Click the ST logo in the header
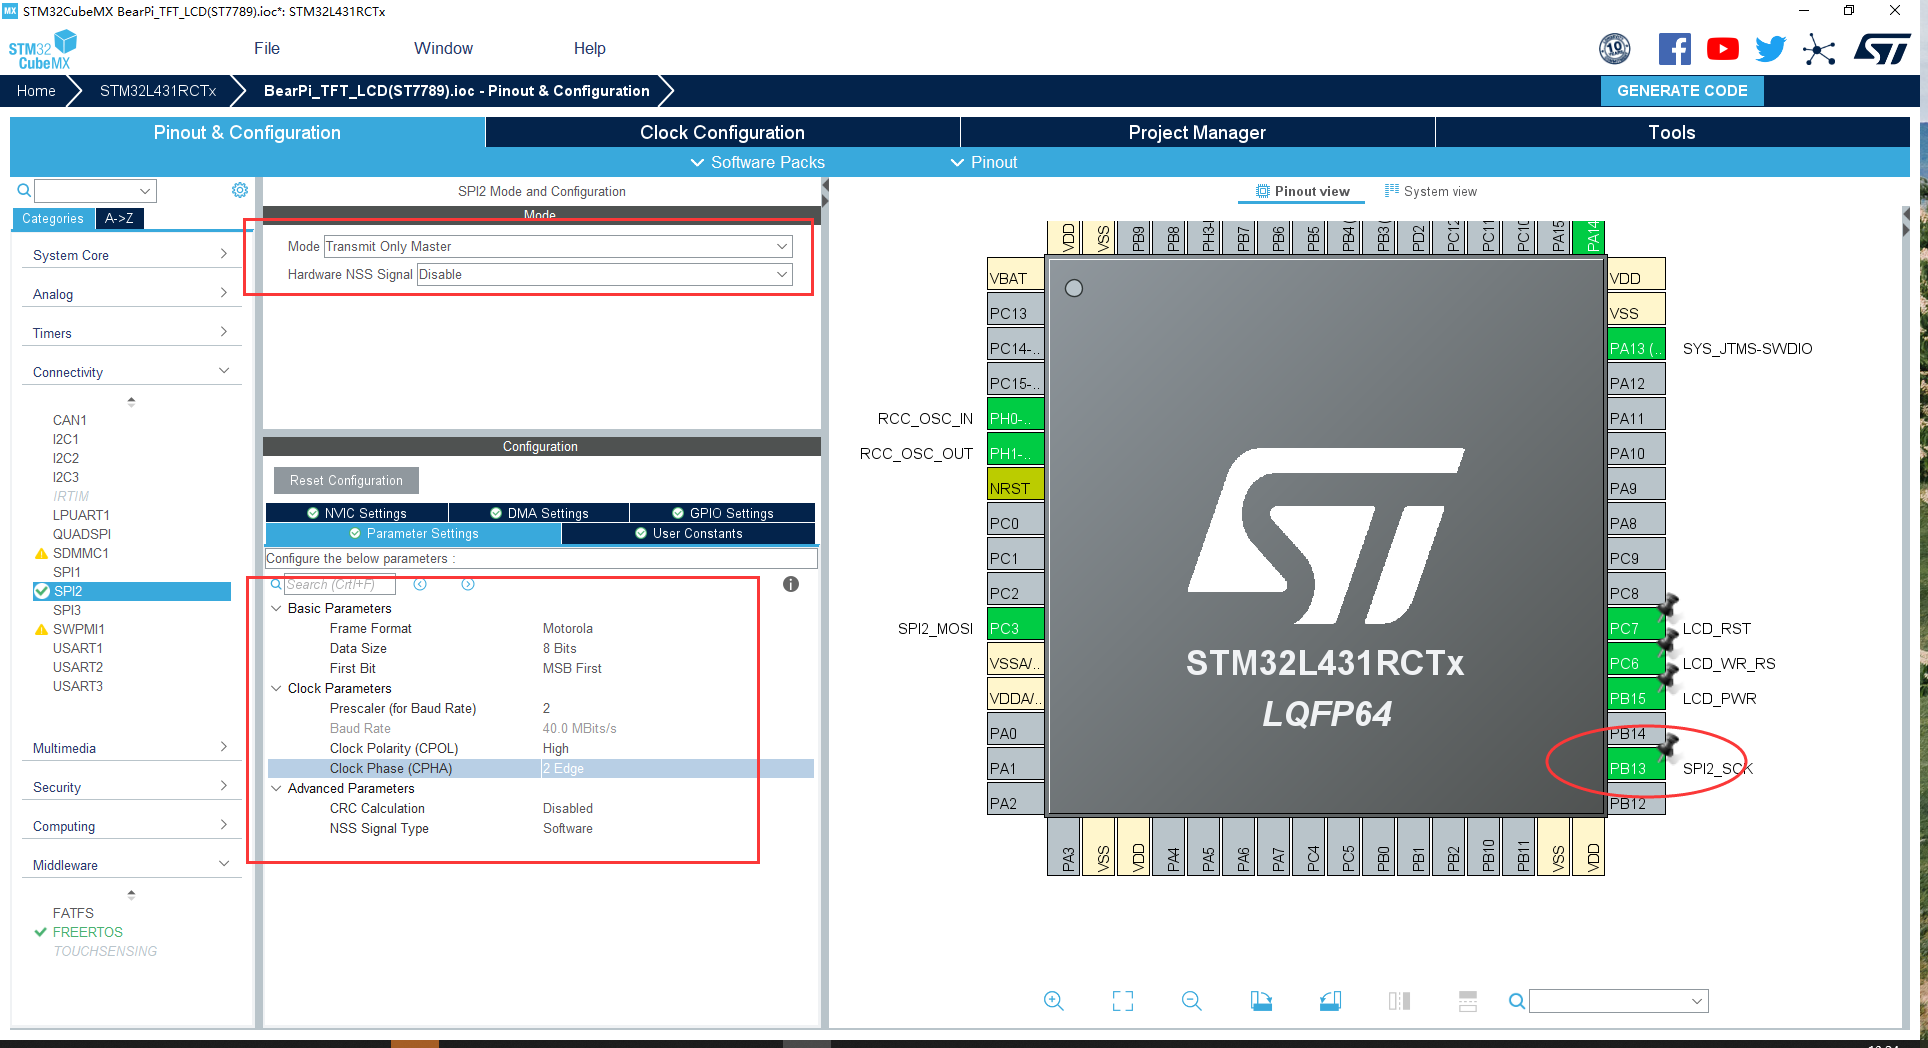Screen dimensions: 1928x1048 coord(1882,49)
